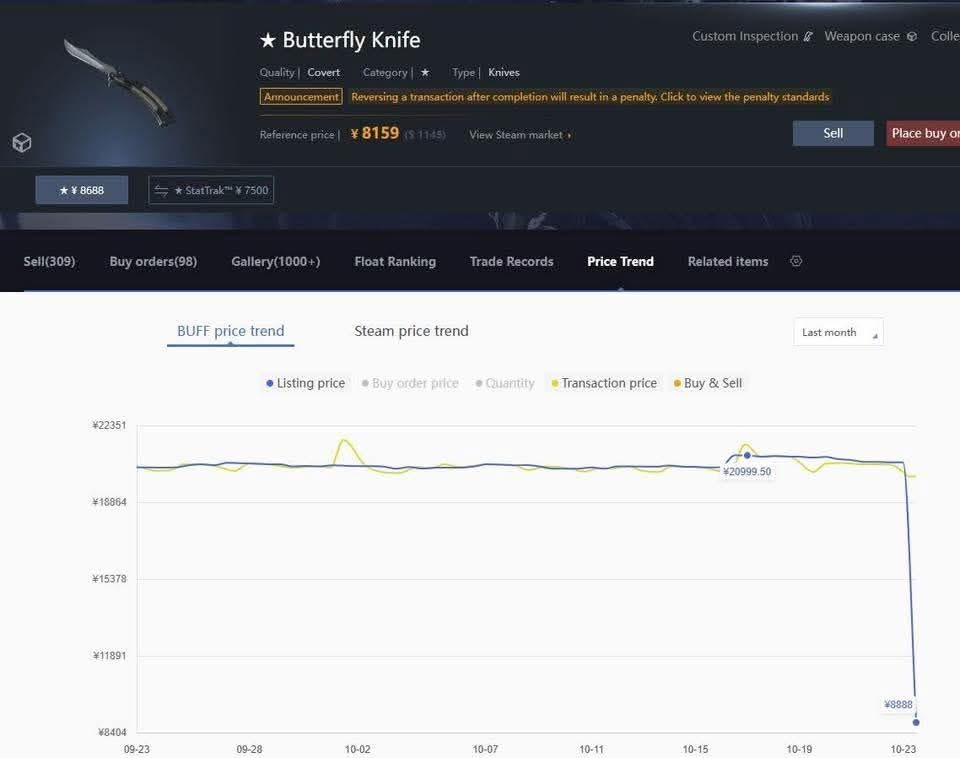Select the StatTrak ¥ 7500 variant button
Image resolution: width=960 pixels, height=758 pixels.
click(x=211, y=190)
